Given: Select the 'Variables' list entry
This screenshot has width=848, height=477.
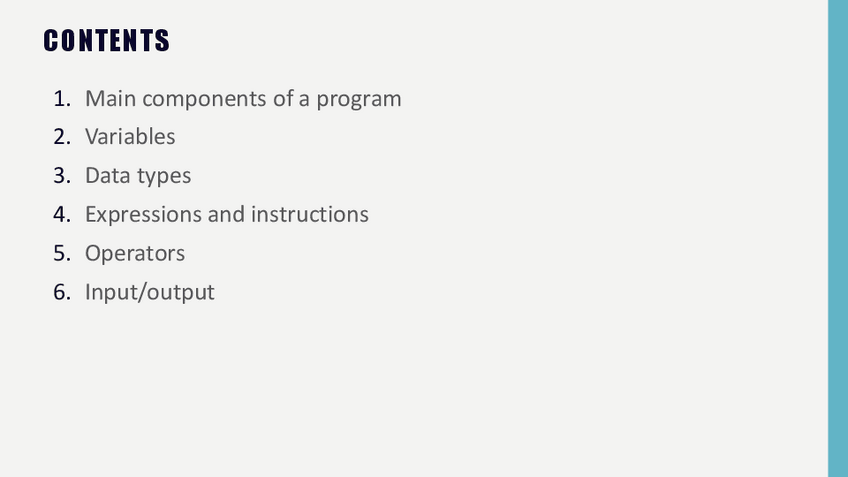Looking at the screenshot, I should [130, 137].
